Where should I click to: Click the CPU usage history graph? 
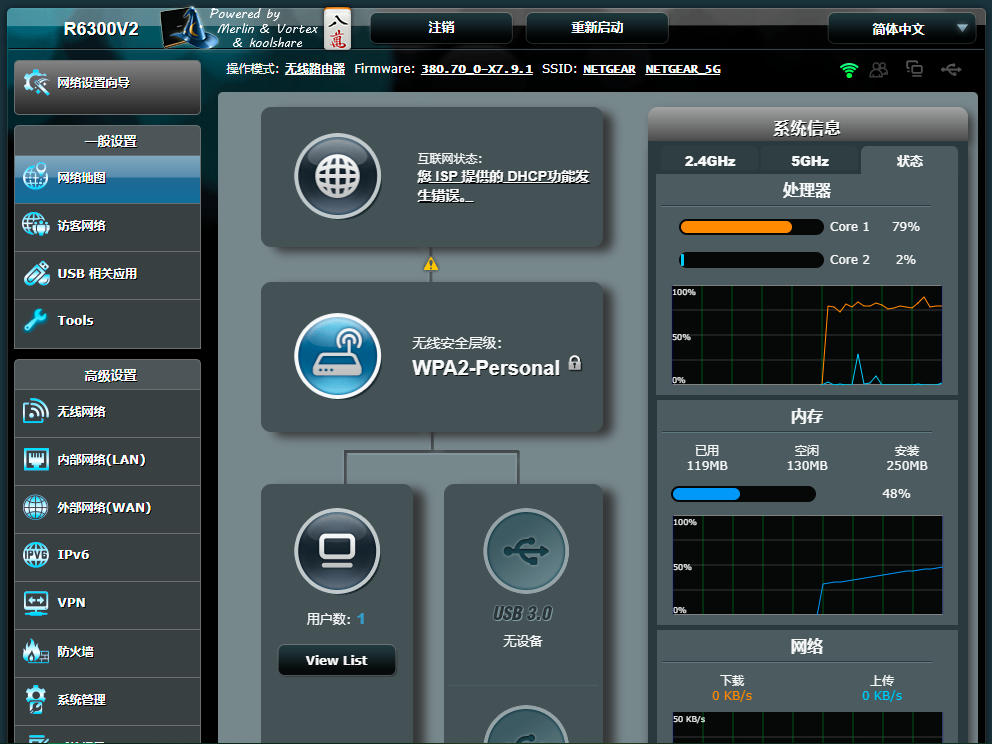(807, 335)
